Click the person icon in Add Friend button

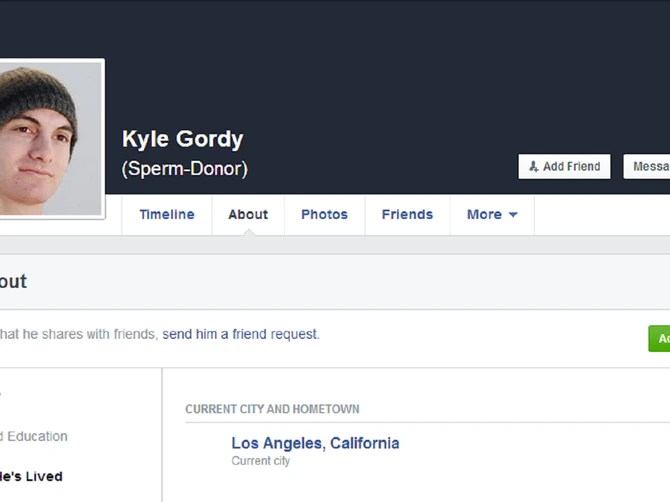pos(534,167)
